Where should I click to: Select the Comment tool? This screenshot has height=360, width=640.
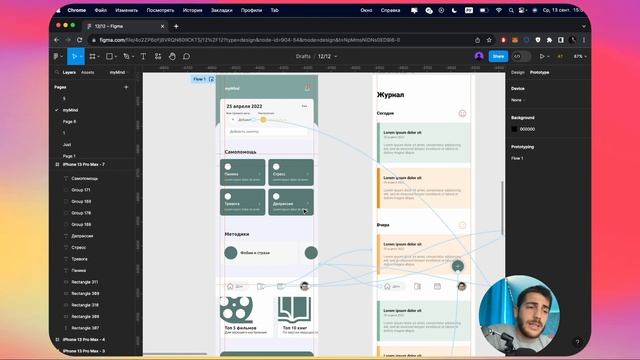pos(187,56)
